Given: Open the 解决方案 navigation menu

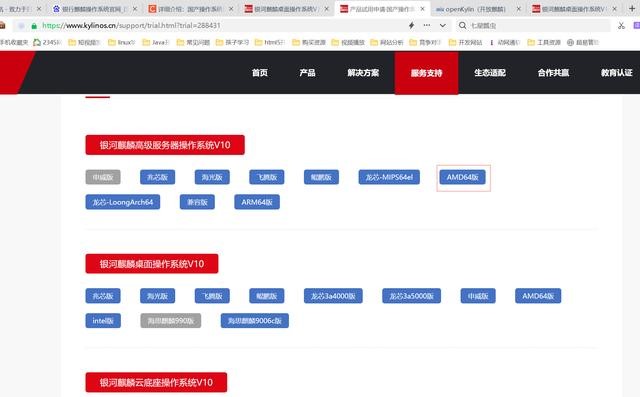Looking at the screenshot, I should 363,73.
